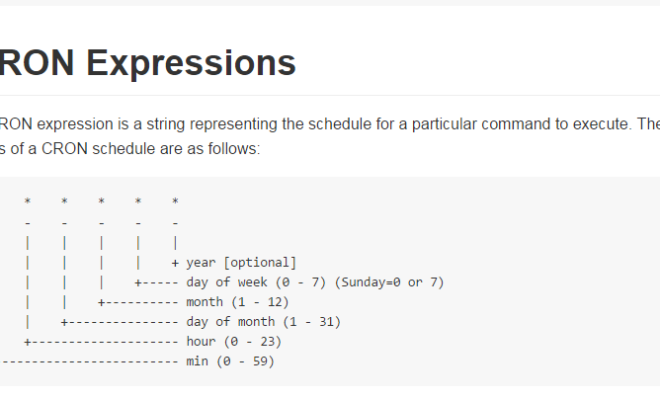Click the 'RON Expressions' page heading
This screenshot has height=400, width=660.
[x=148, y=63]
